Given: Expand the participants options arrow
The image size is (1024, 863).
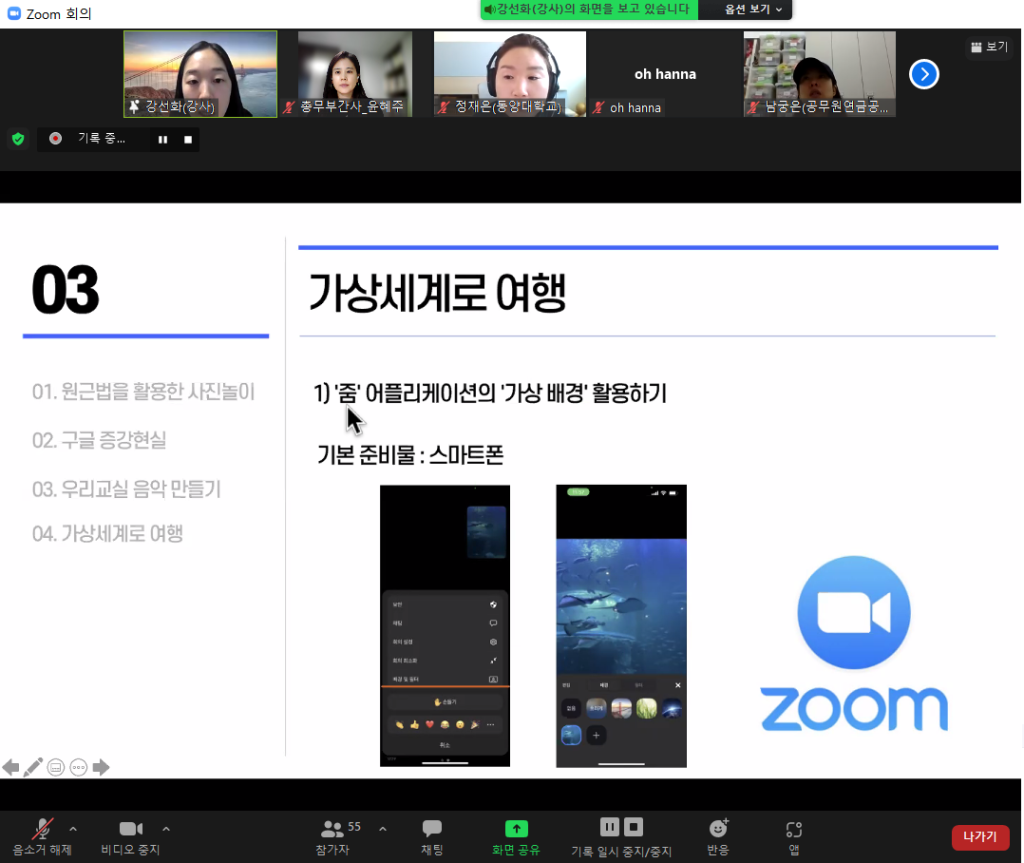Looking at the screenshot, I should point(382,828).
